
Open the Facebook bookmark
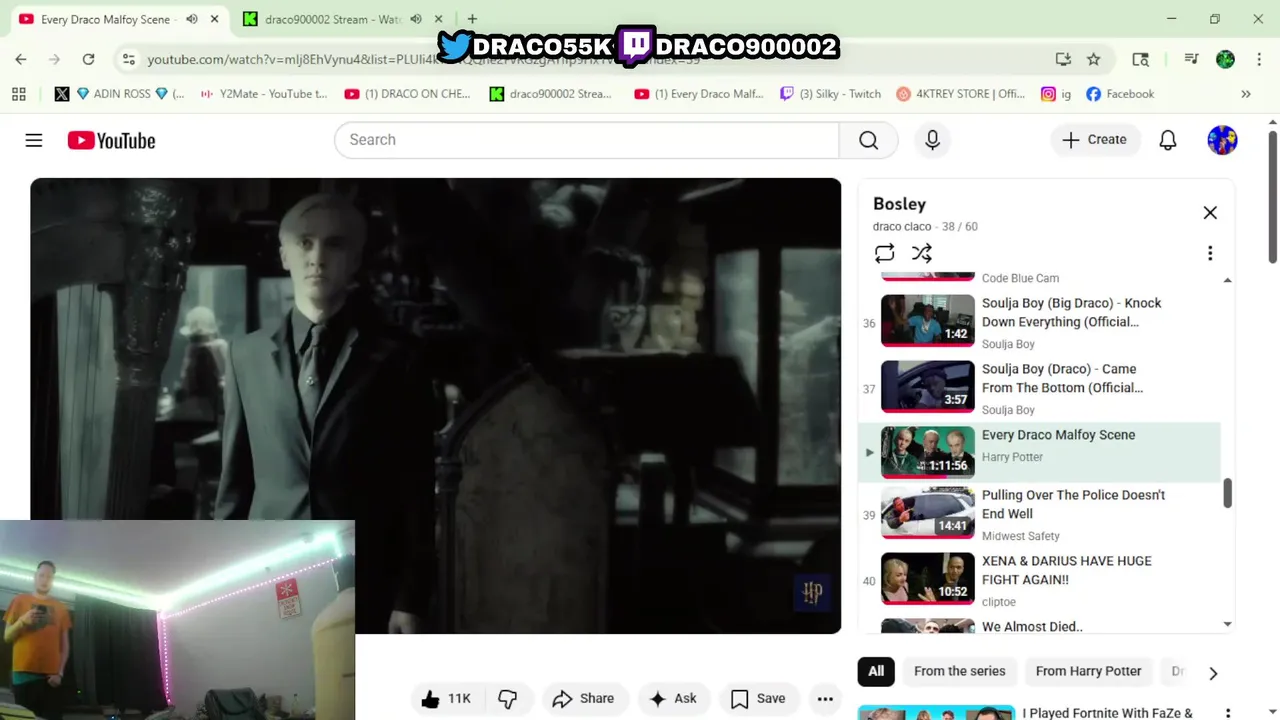[1120, 94]
